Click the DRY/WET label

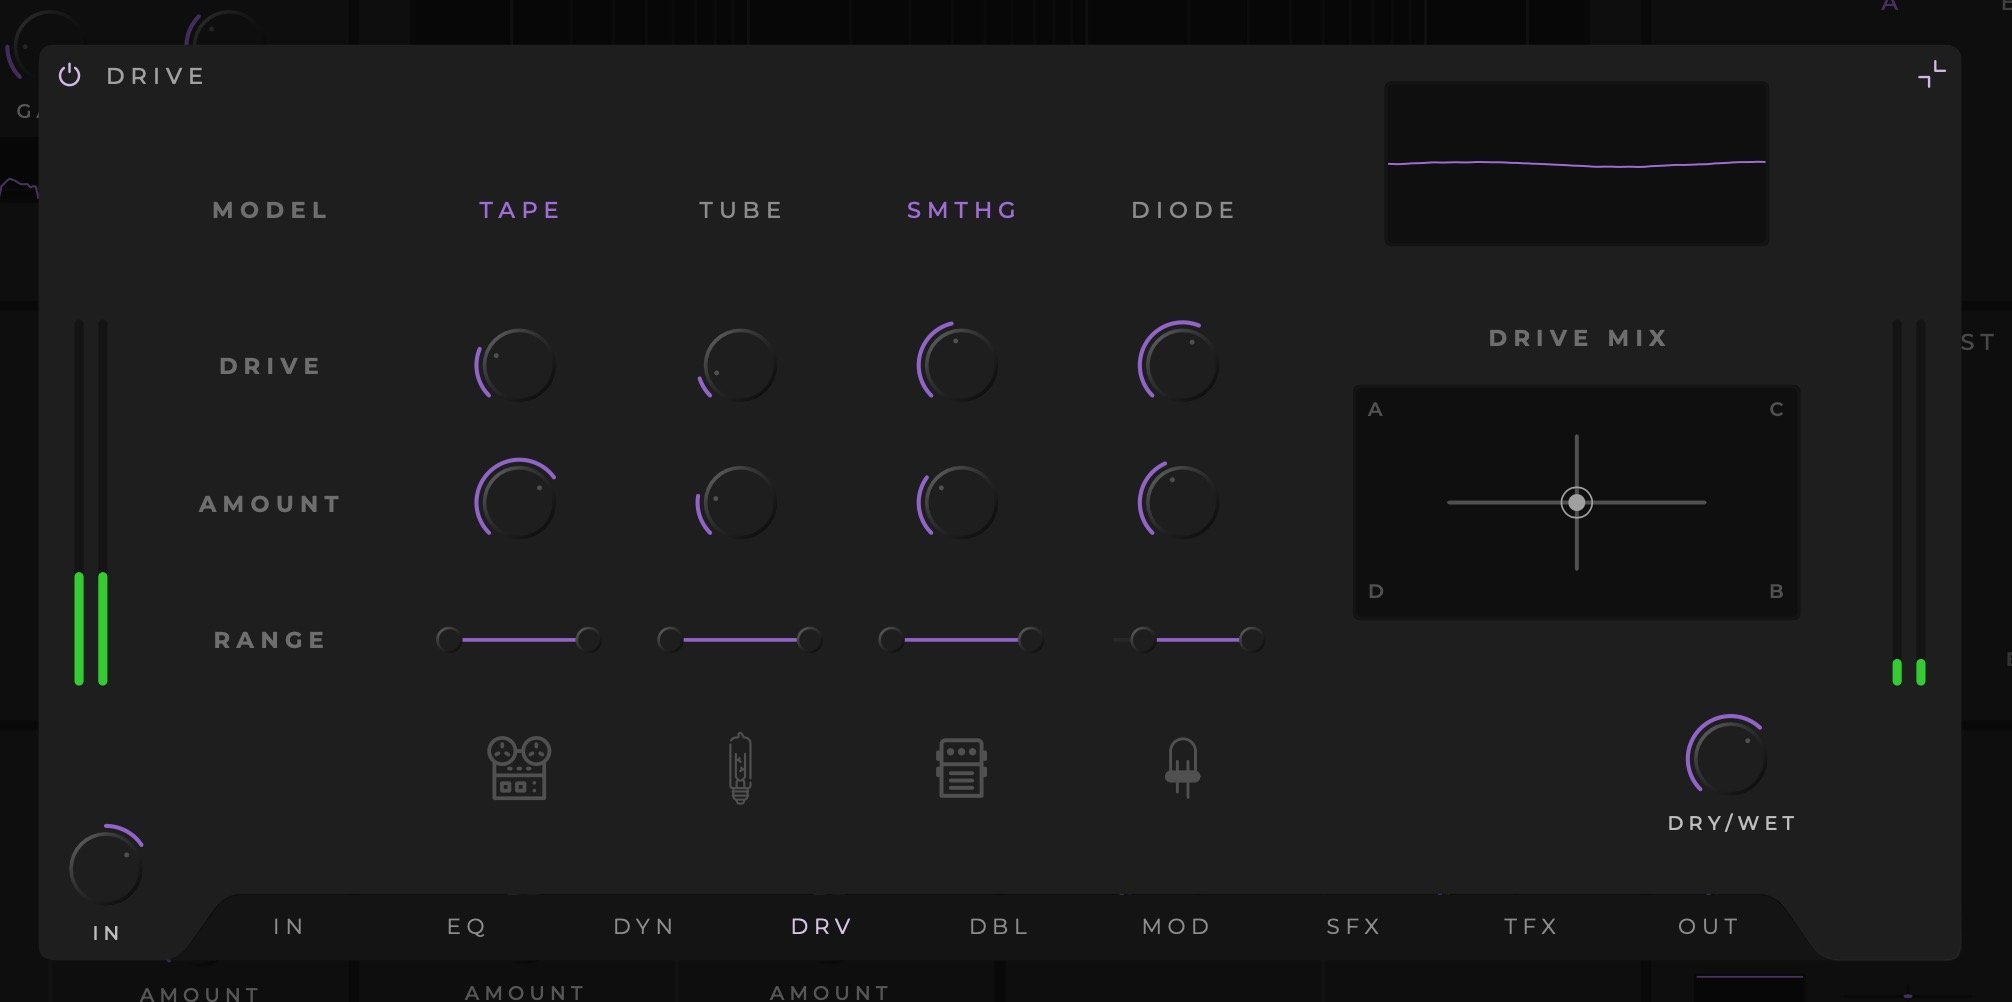pos(1732,823)
